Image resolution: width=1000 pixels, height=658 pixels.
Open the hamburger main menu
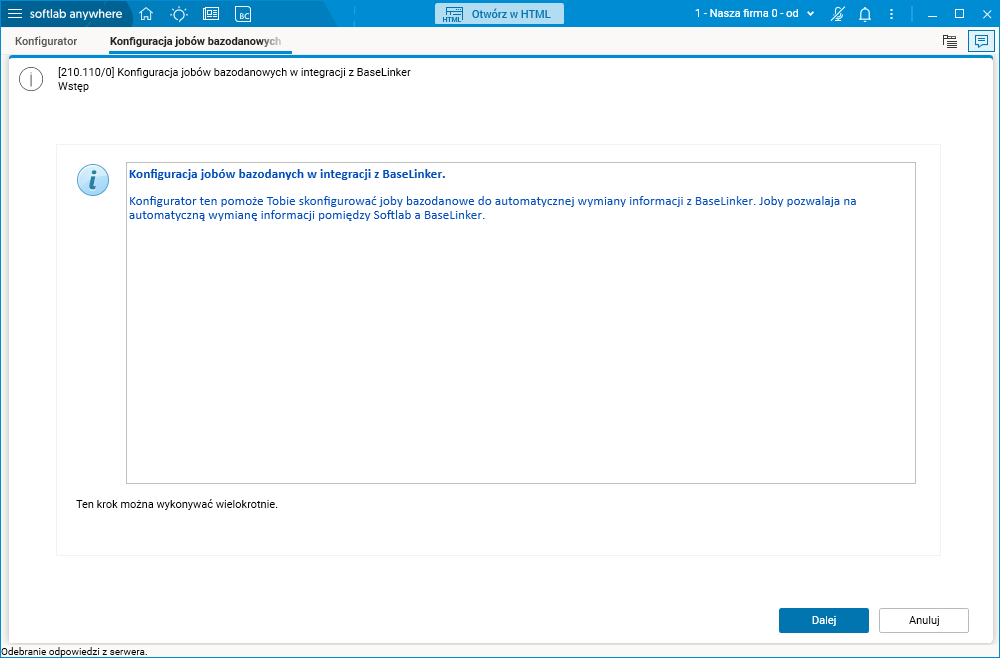tap(14, 14)
